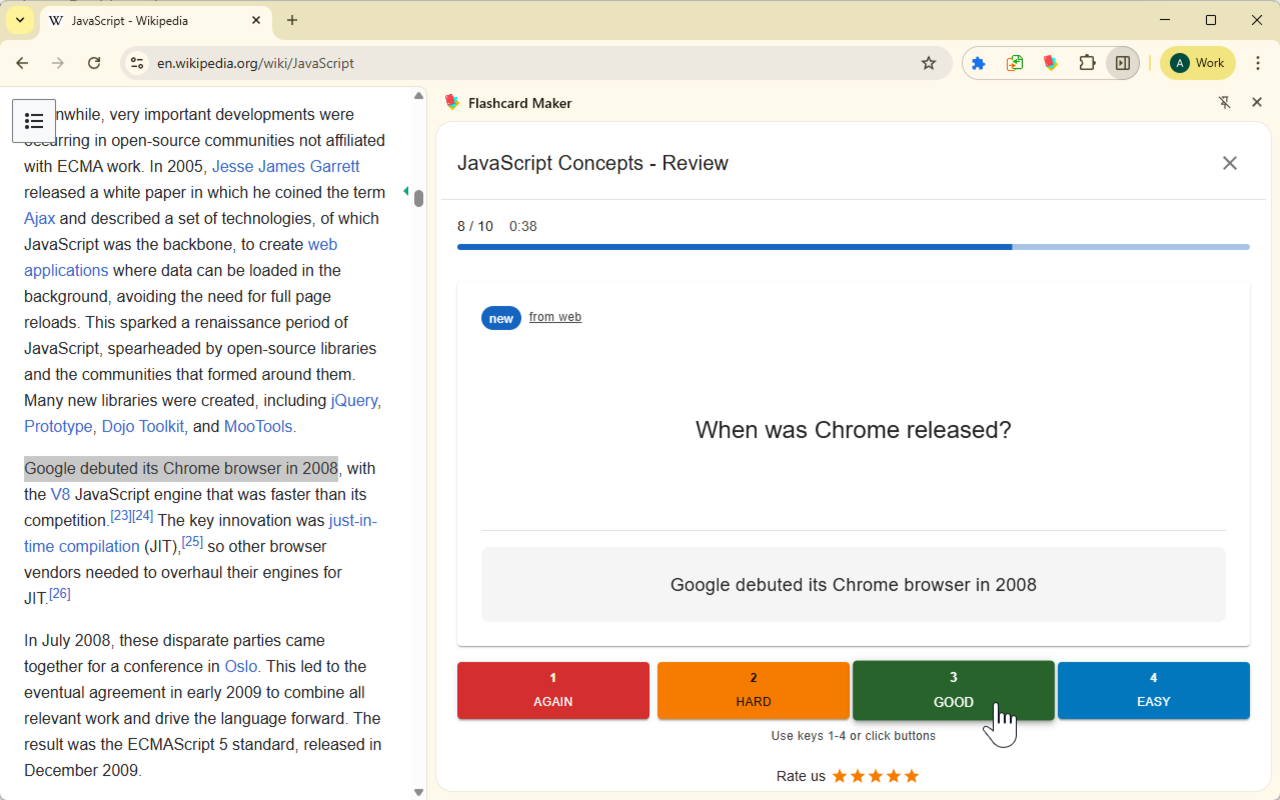Mark the flashcard as Hard
Image resolution: width=1280 pixels, height=800 pixels.
pos(753,690)
